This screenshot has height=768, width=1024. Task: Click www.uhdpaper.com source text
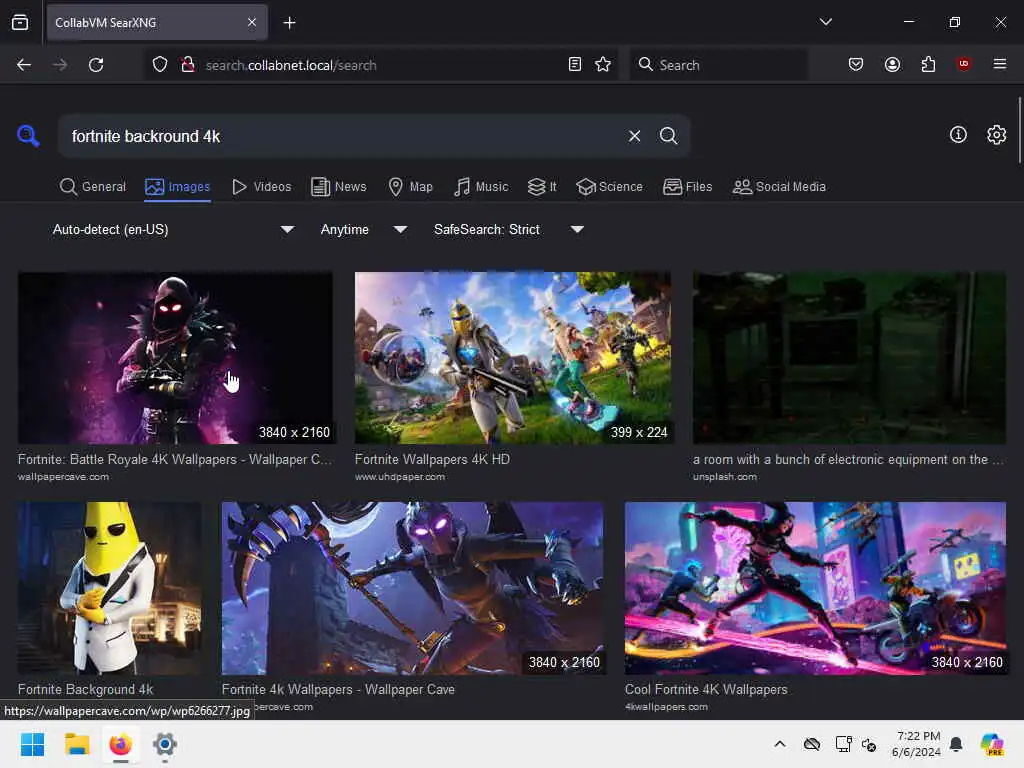pos(400,477)
